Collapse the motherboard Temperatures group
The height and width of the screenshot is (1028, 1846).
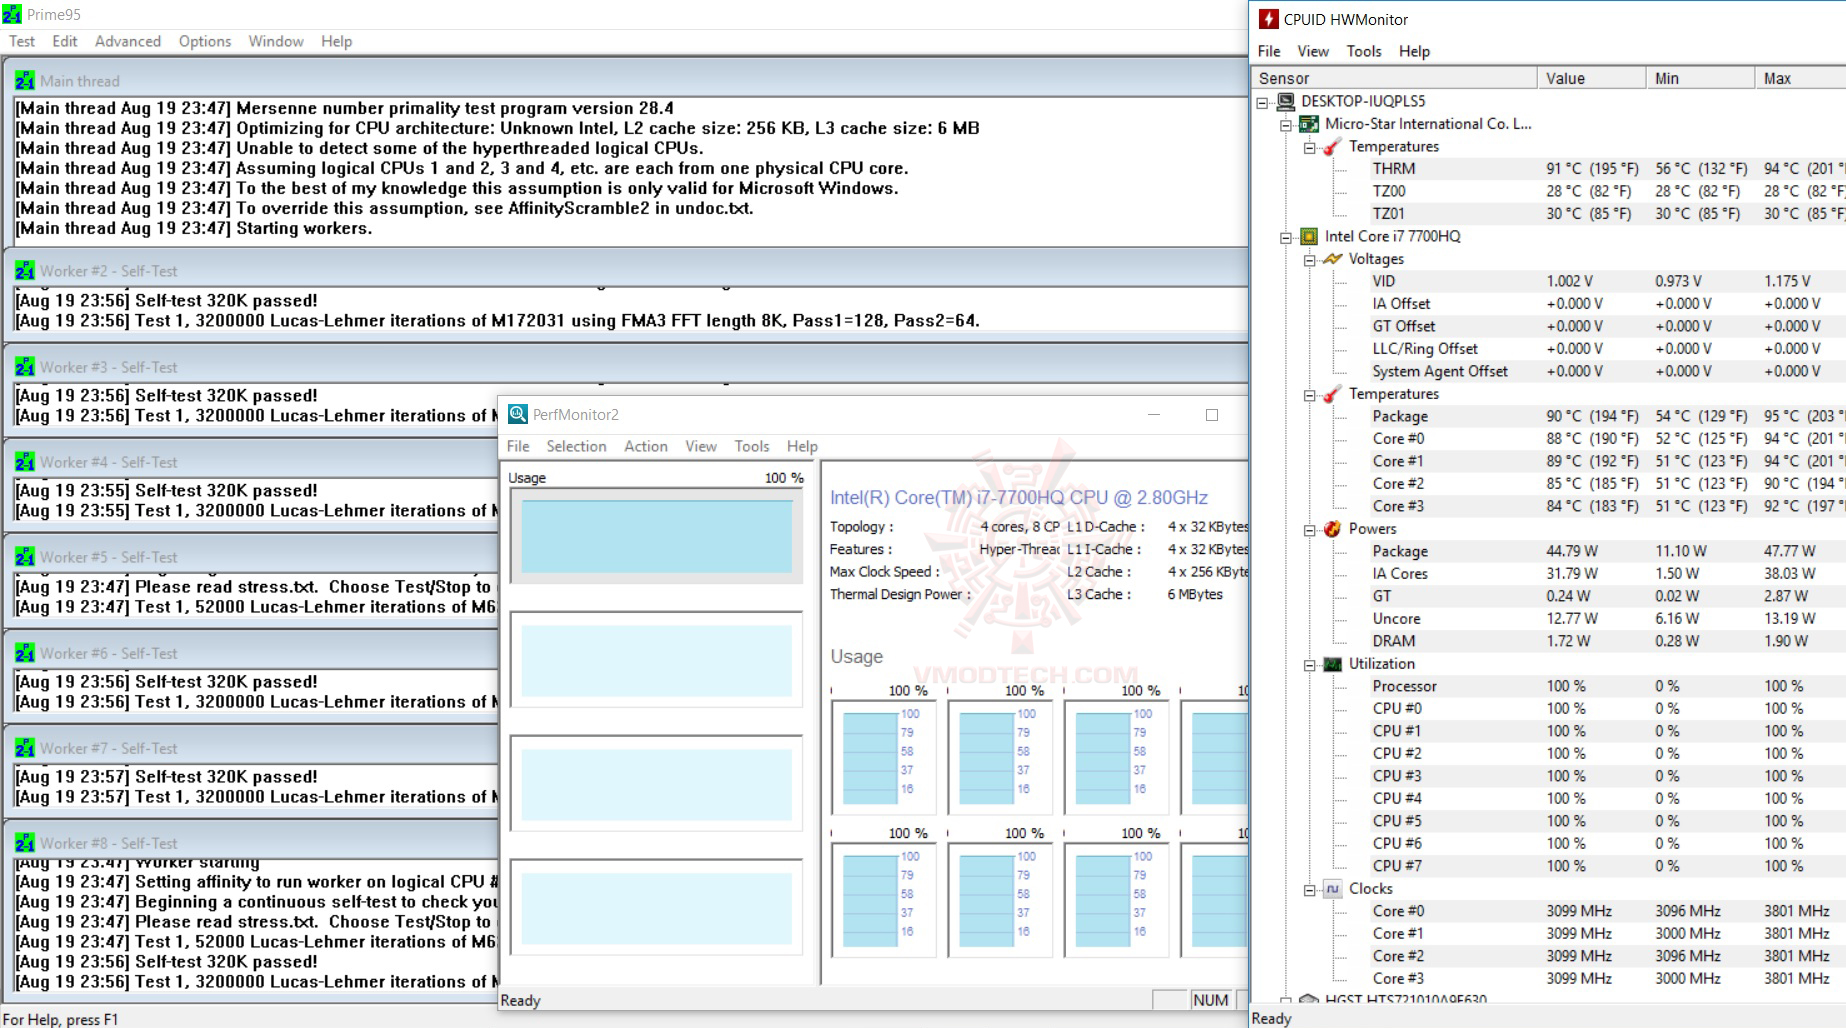point(1309,147)
